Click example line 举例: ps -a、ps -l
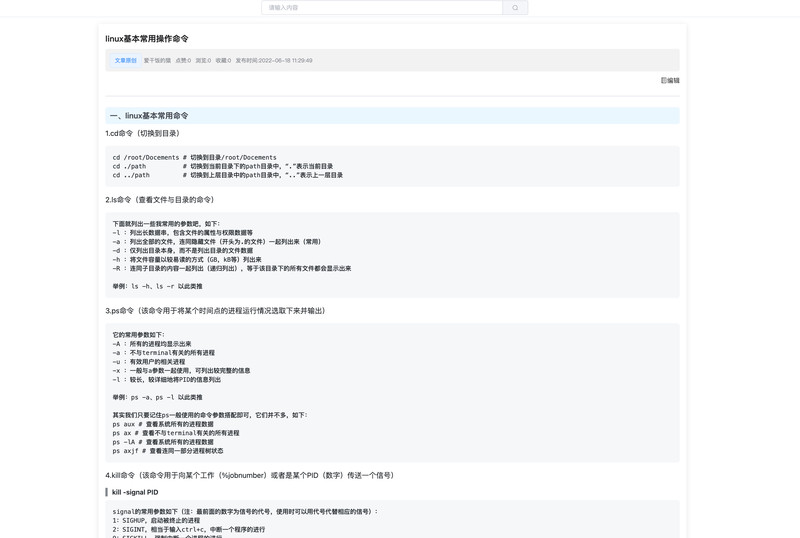Image resolution: width=800 pixels, height=538 pixels. point(158,397)
